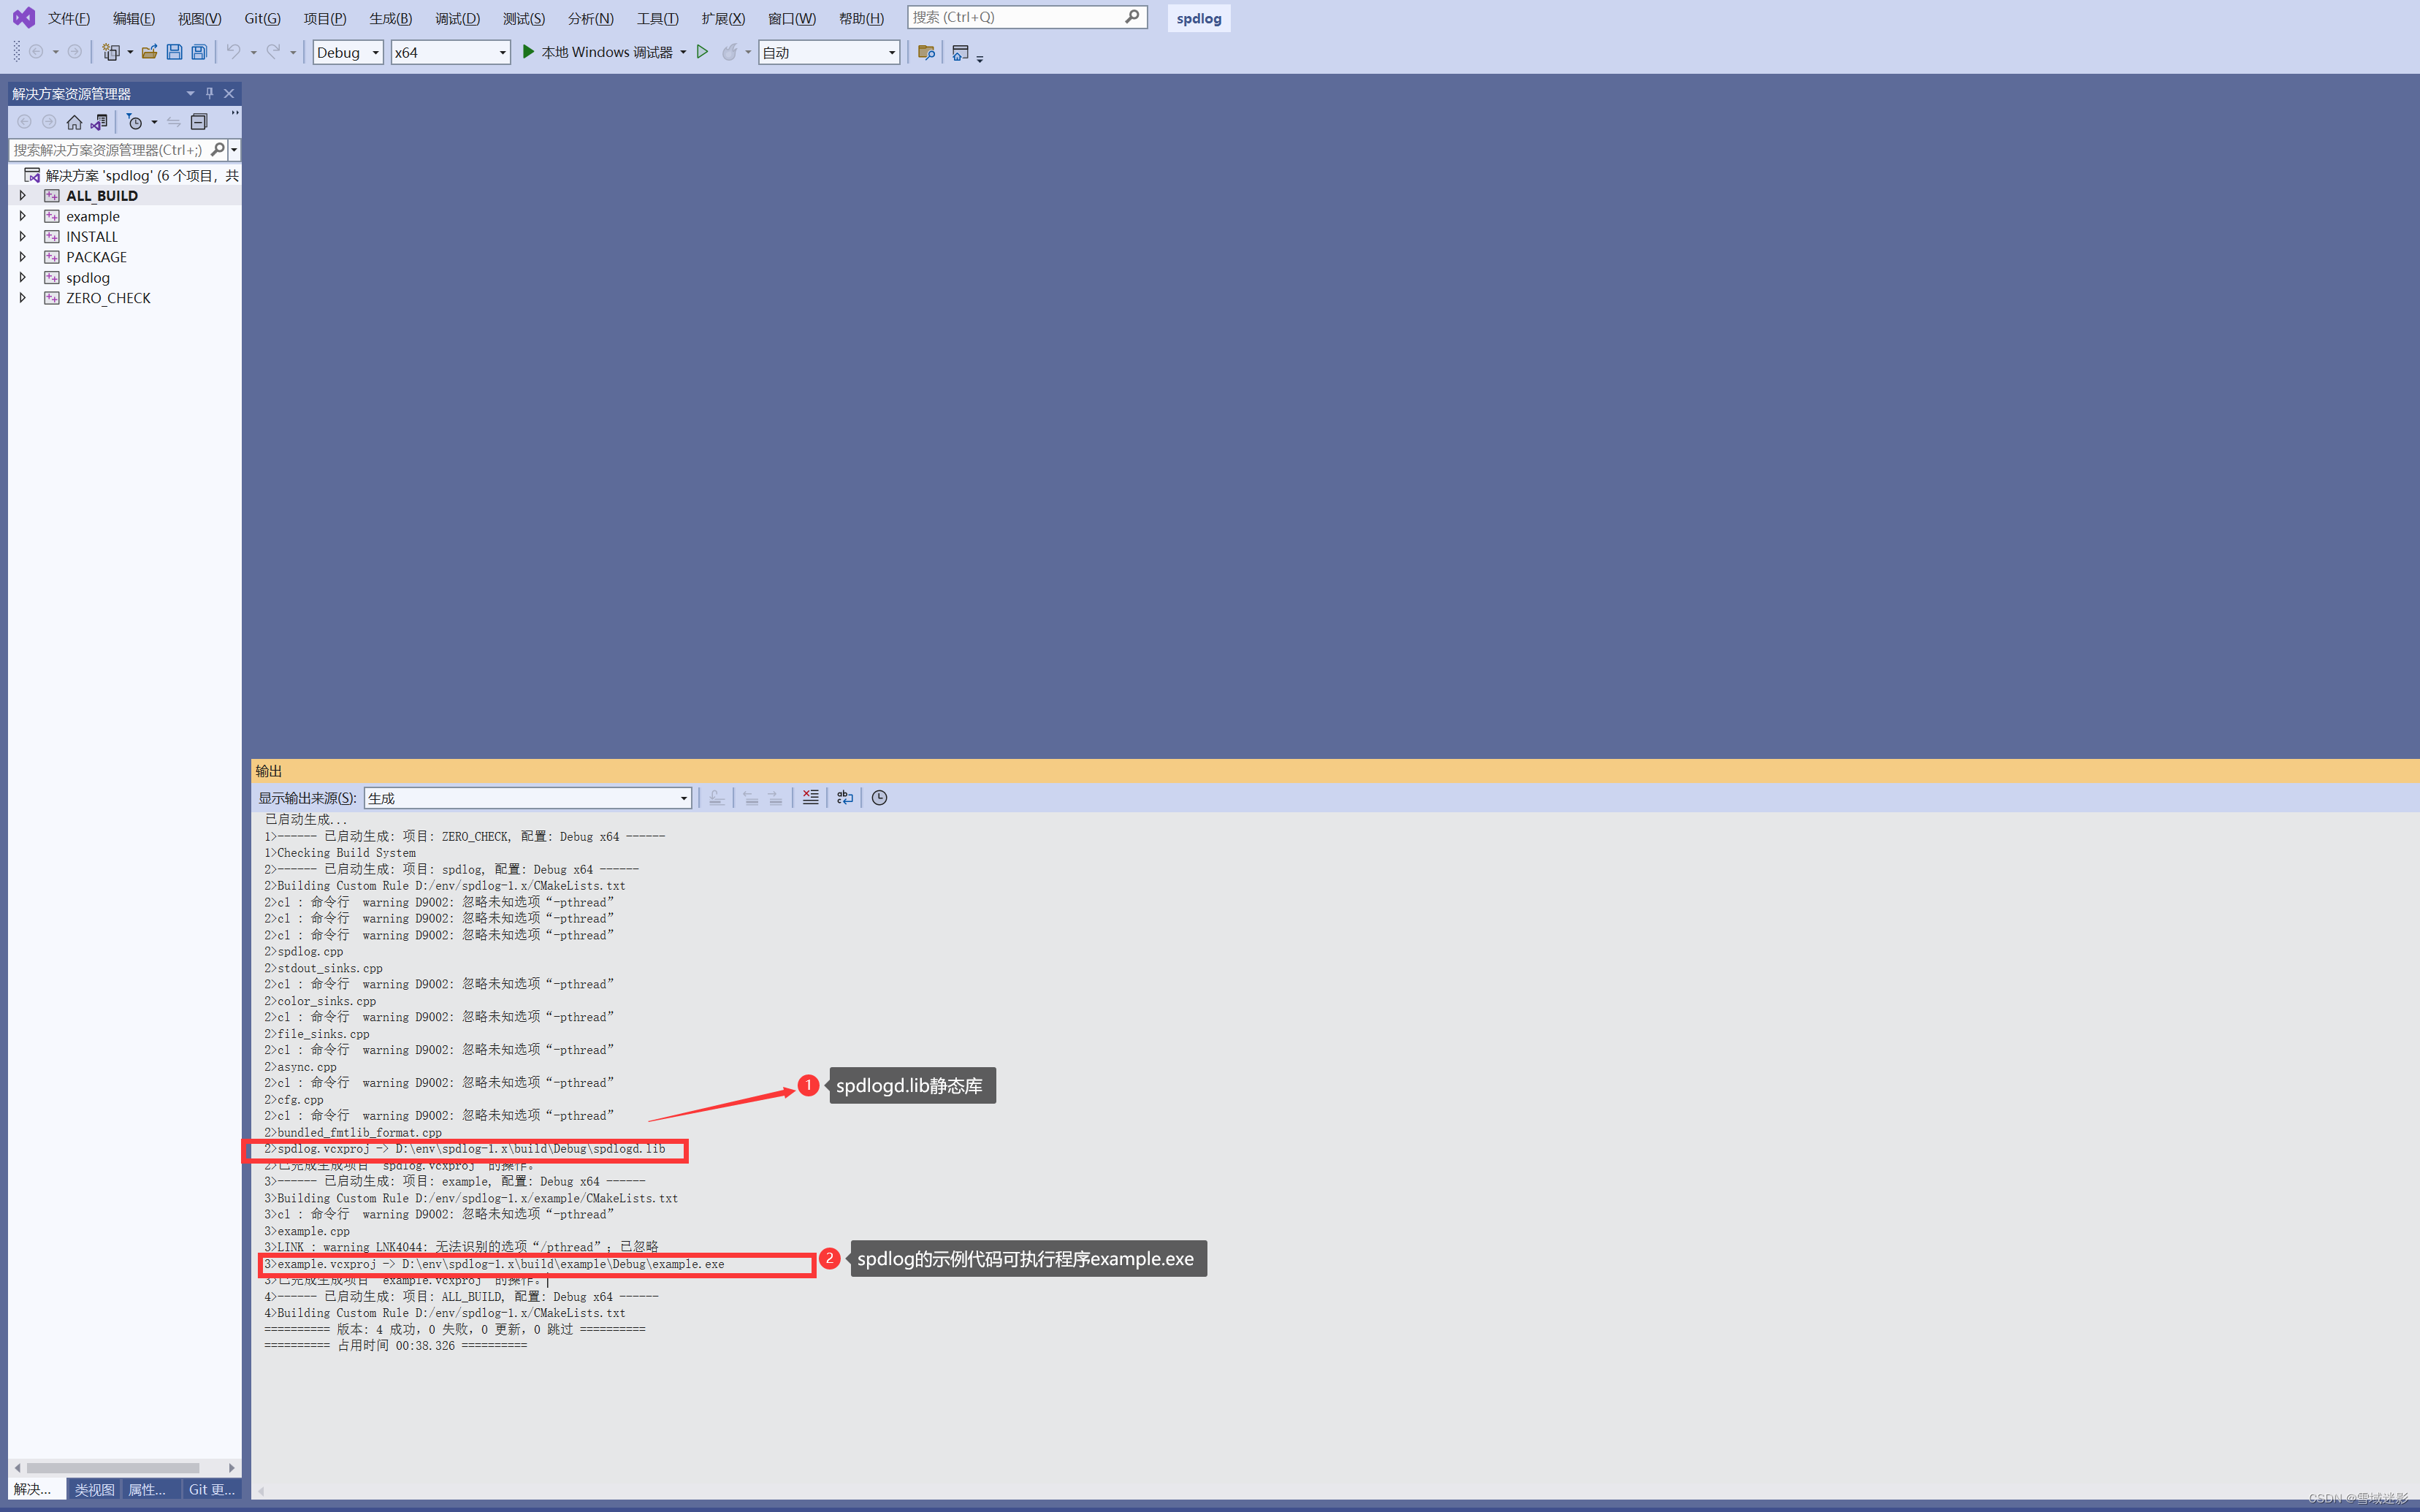
Task: Click the Save All toolbar icon
Action: click(199, 52)
